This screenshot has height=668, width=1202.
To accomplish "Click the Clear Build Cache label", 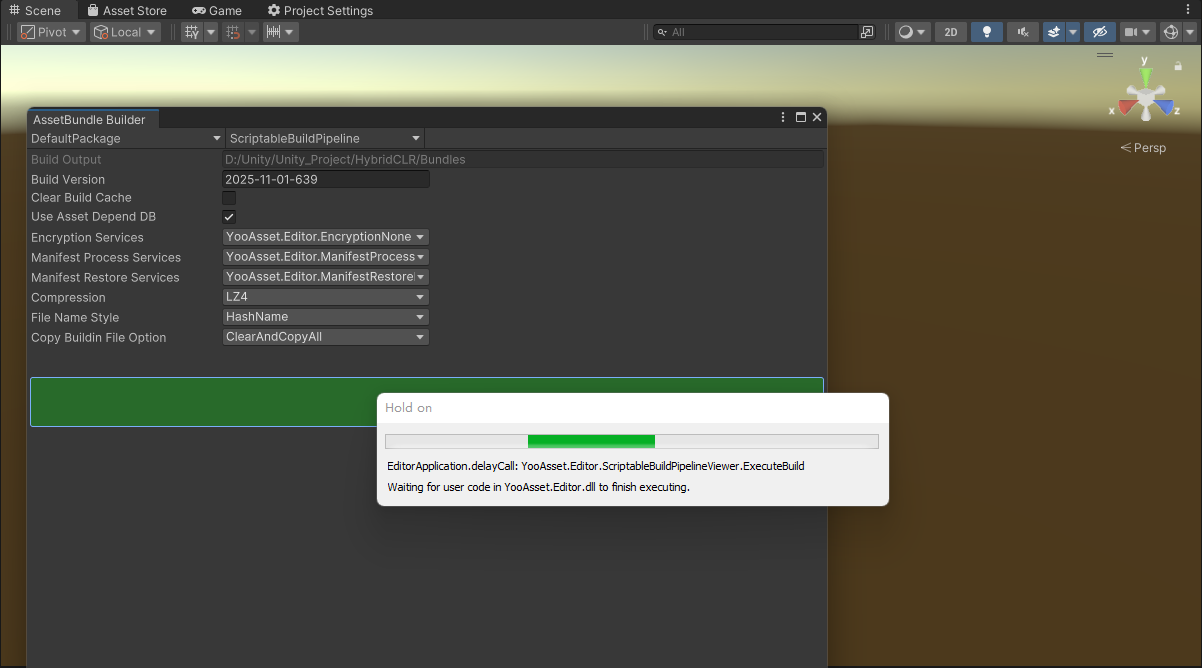I will coord(81,198).
